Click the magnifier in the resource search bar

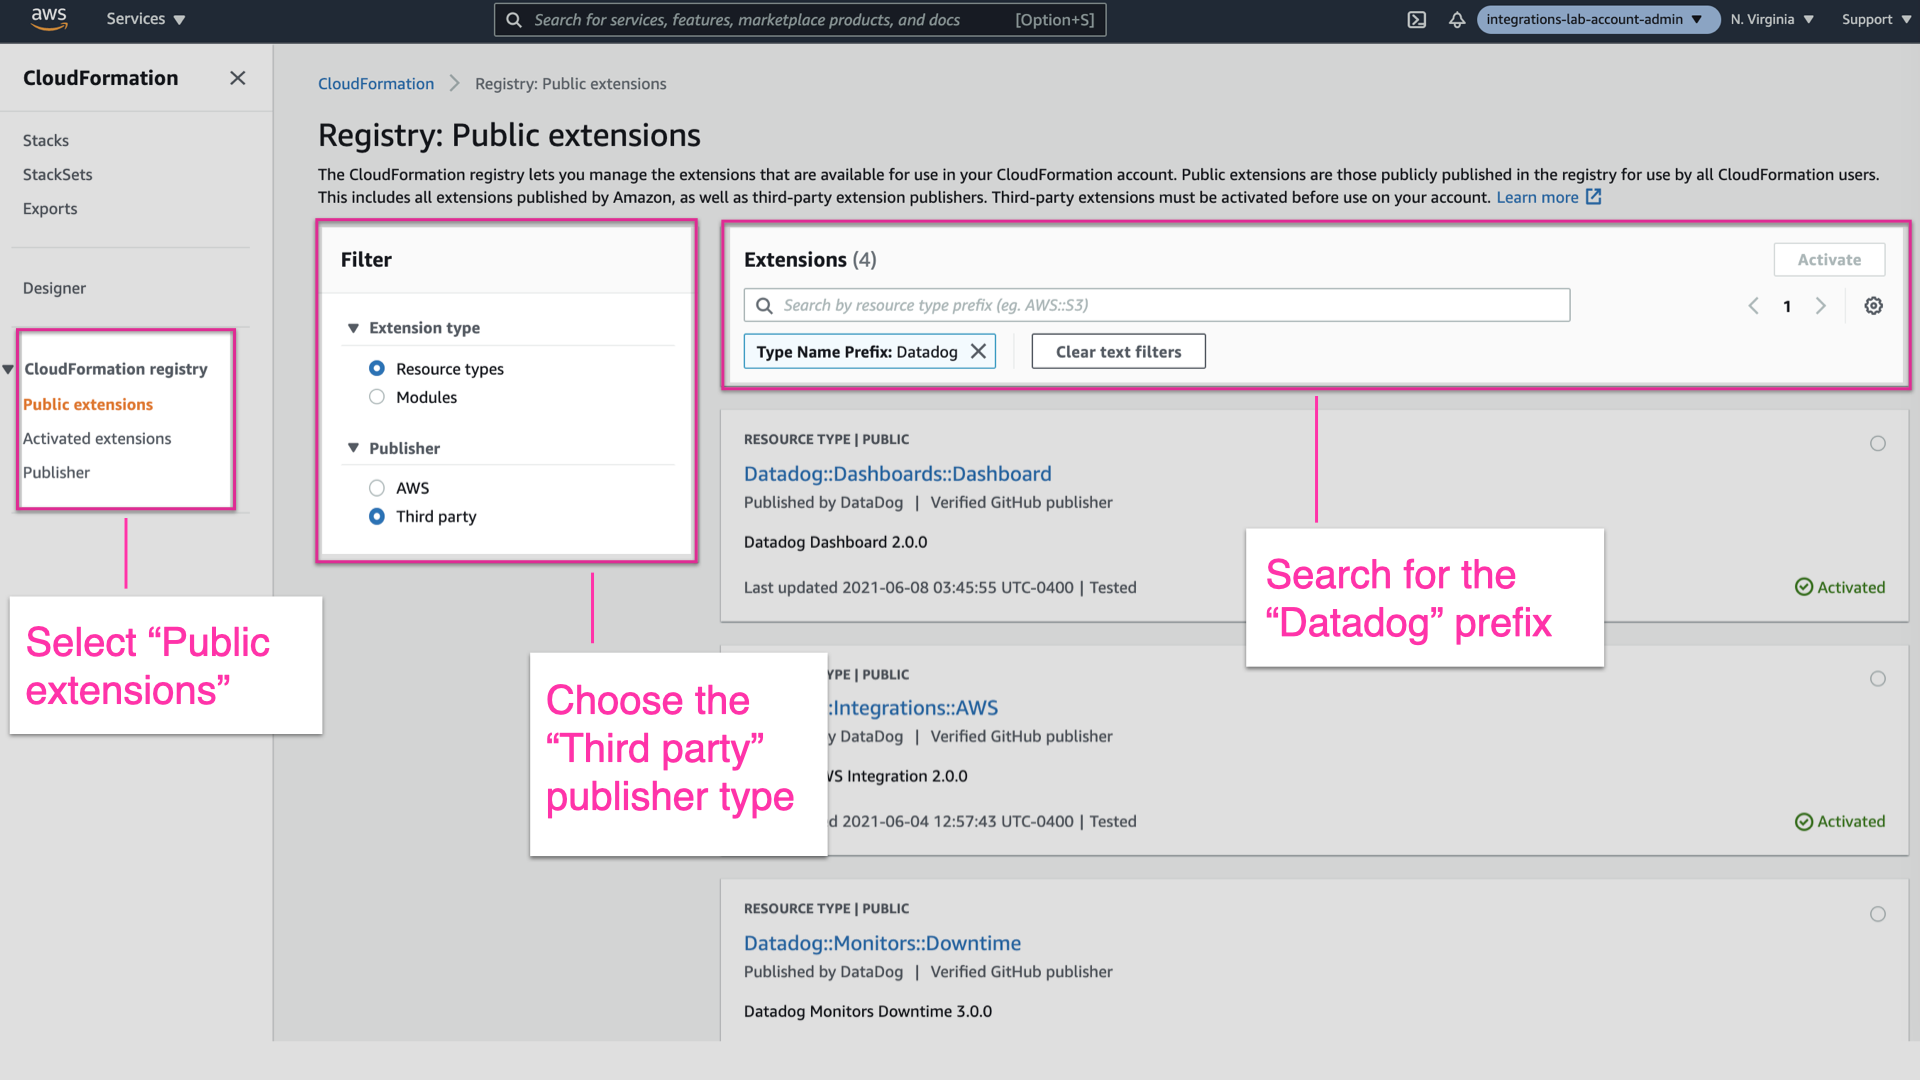point(764,305)
